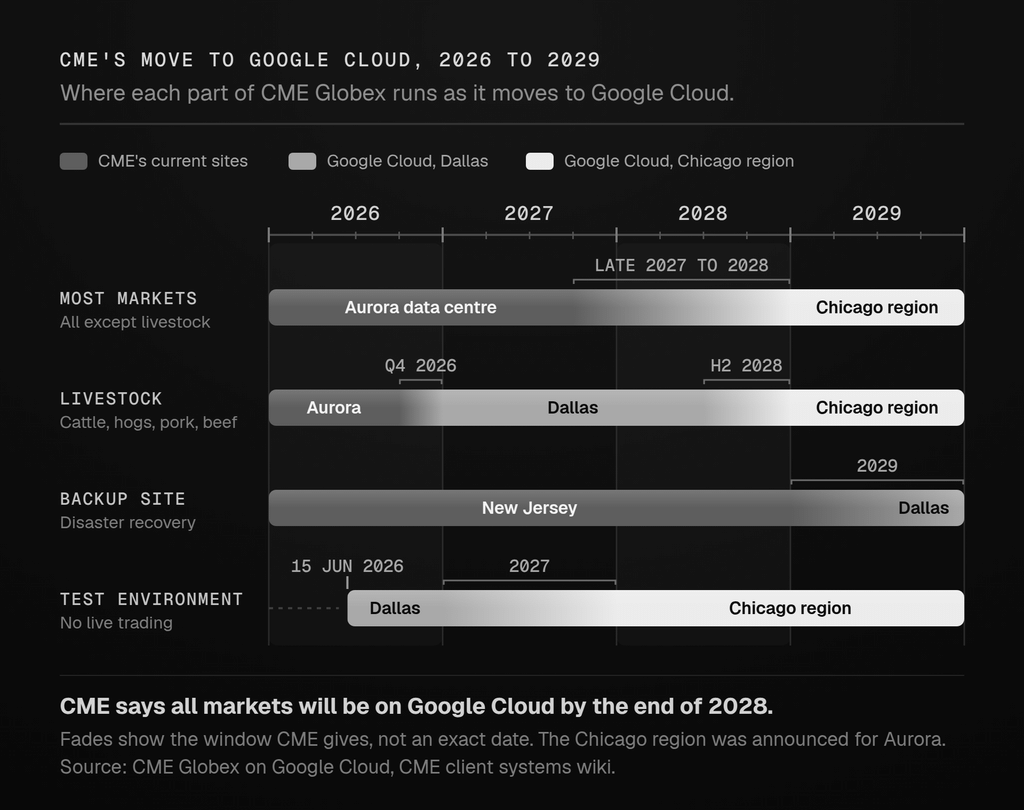
Task: Click 'Aurora data centre' bar label
Action: click(x=421, y=308)
